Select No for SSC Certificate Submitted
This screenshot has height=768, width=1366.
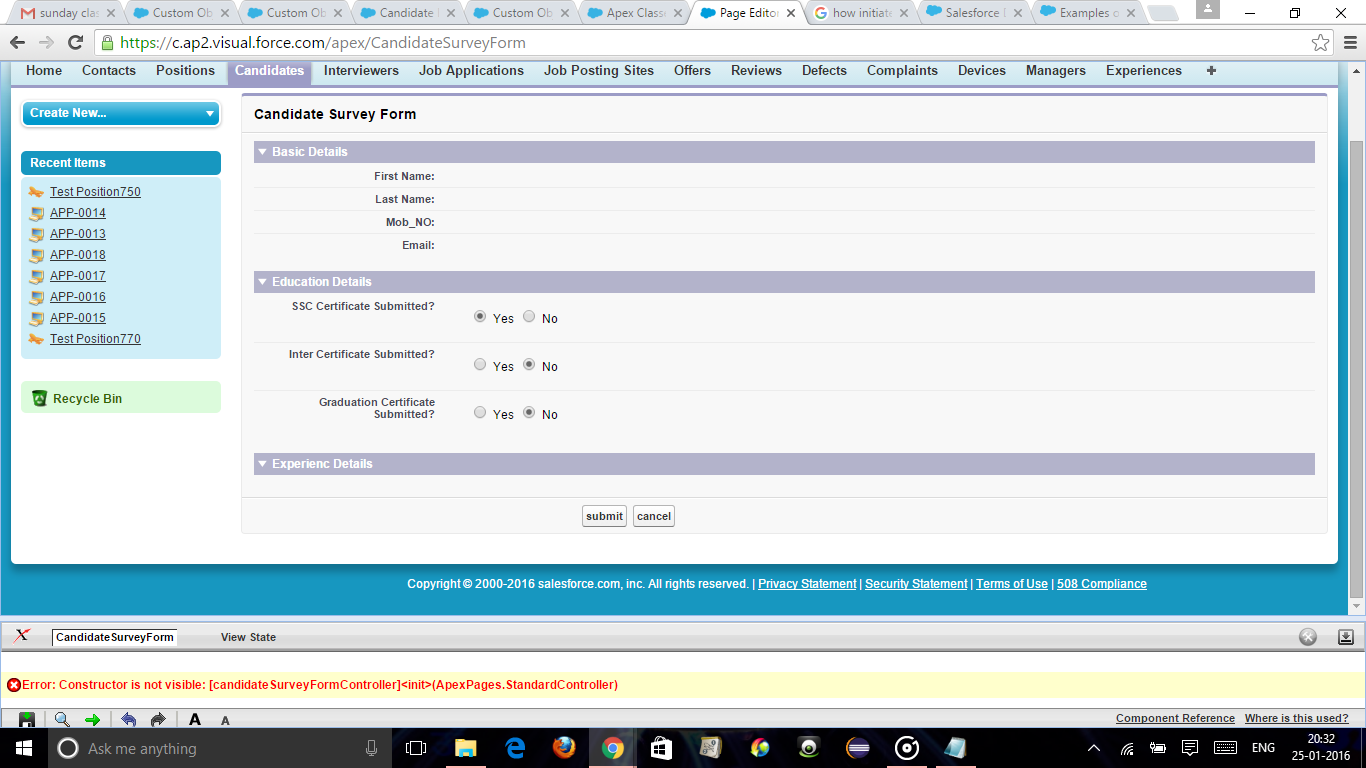[x=529, y=316]
